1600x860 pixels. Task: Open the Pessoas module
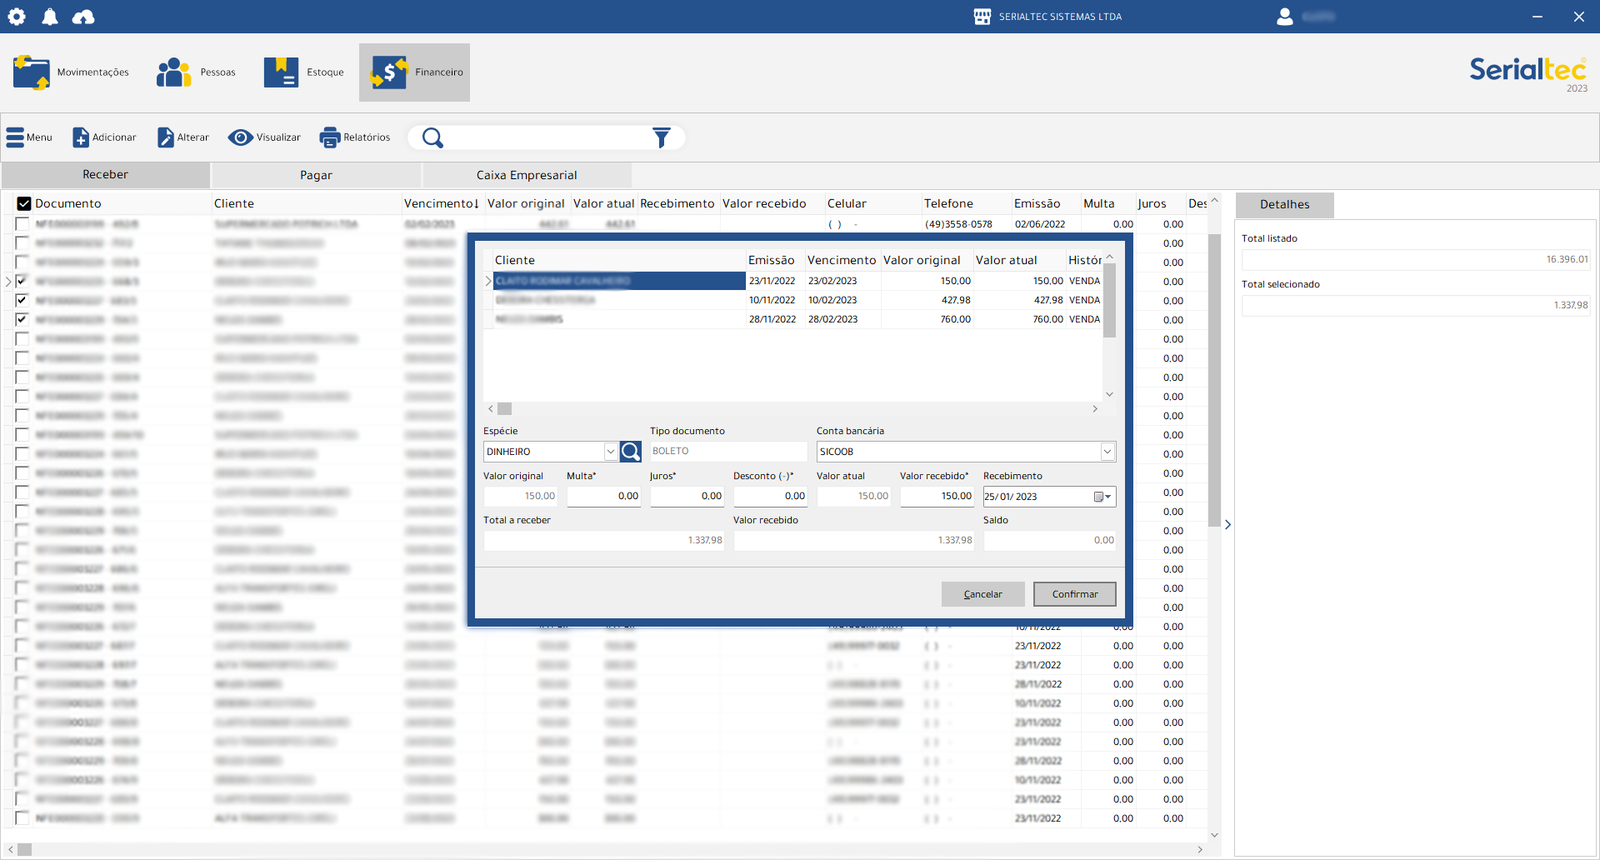pyautogui.click(x=196, y=72)
